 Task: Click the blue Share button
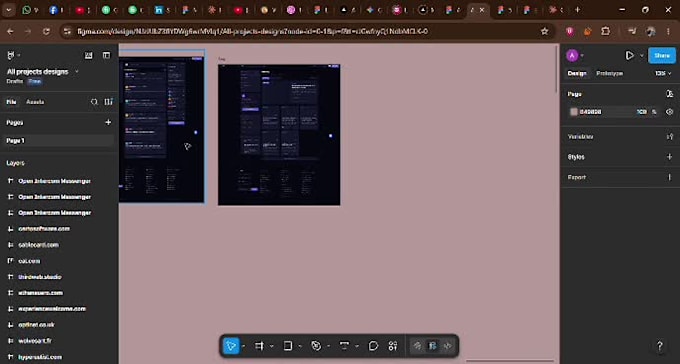pyautogui.click(x=662, y=56)
